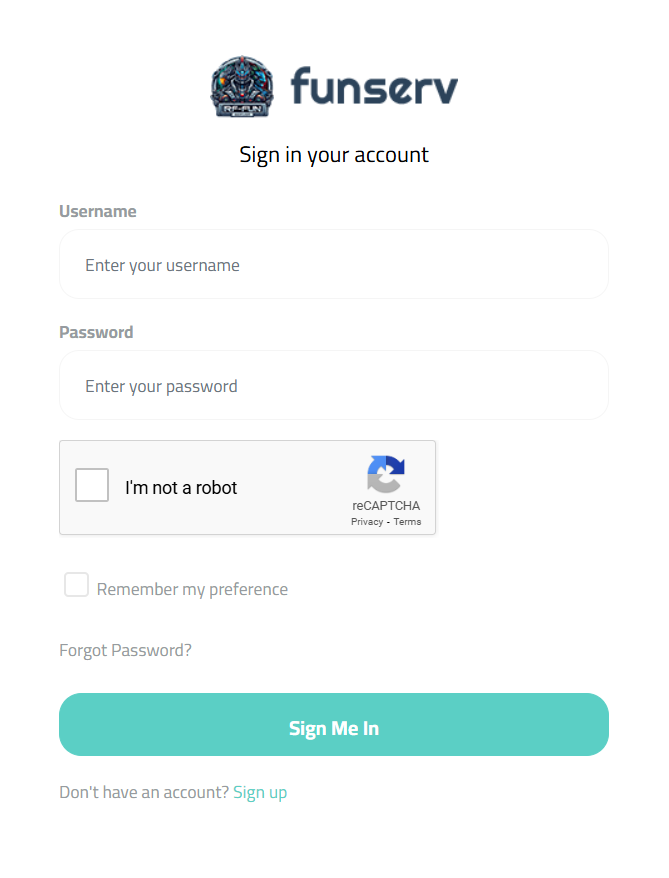Check the I'm not a robot box
Screen dimensions: 669x878
click(92, 485)
